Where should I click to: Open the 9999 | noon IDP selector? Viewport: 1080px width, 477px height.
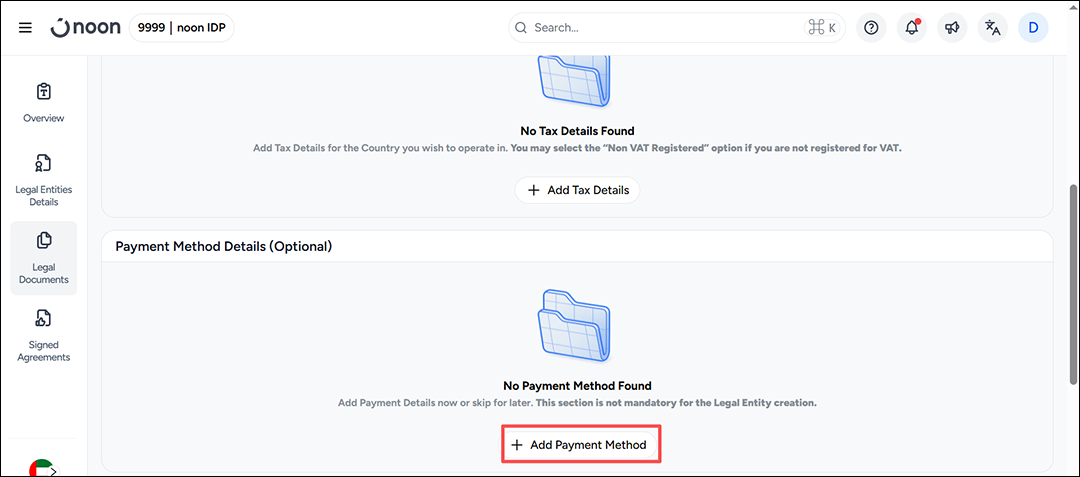tap(182, 28)
